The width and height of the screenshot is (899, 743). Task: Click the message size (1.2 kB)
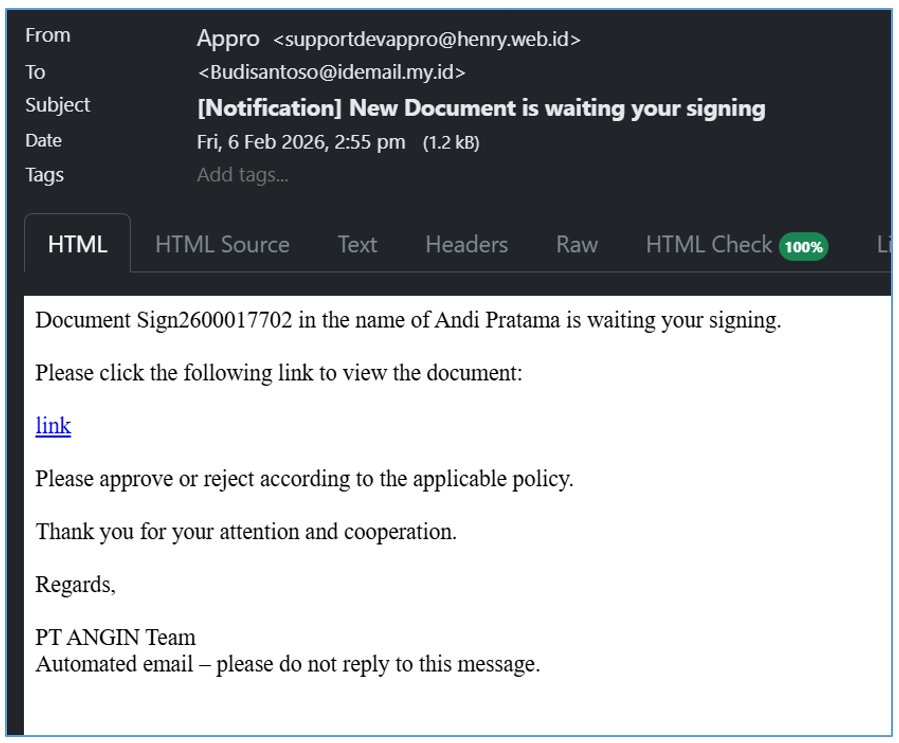(x=451, y=143)
